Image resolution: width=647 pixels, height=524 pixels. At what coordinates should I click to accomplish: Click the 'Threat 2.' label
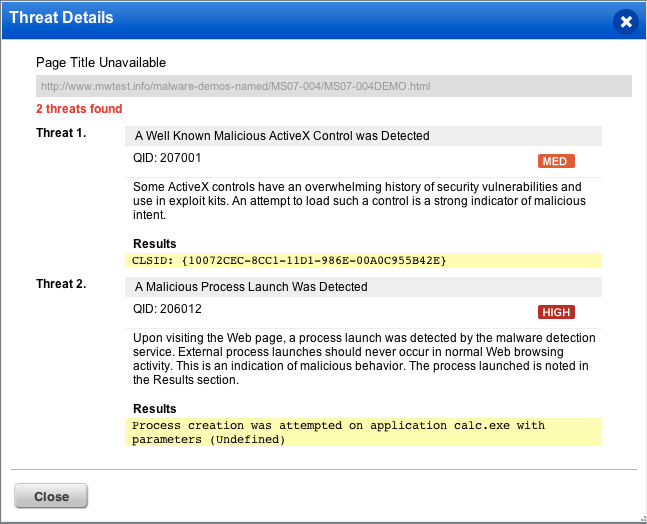click(x=61, y=284)
